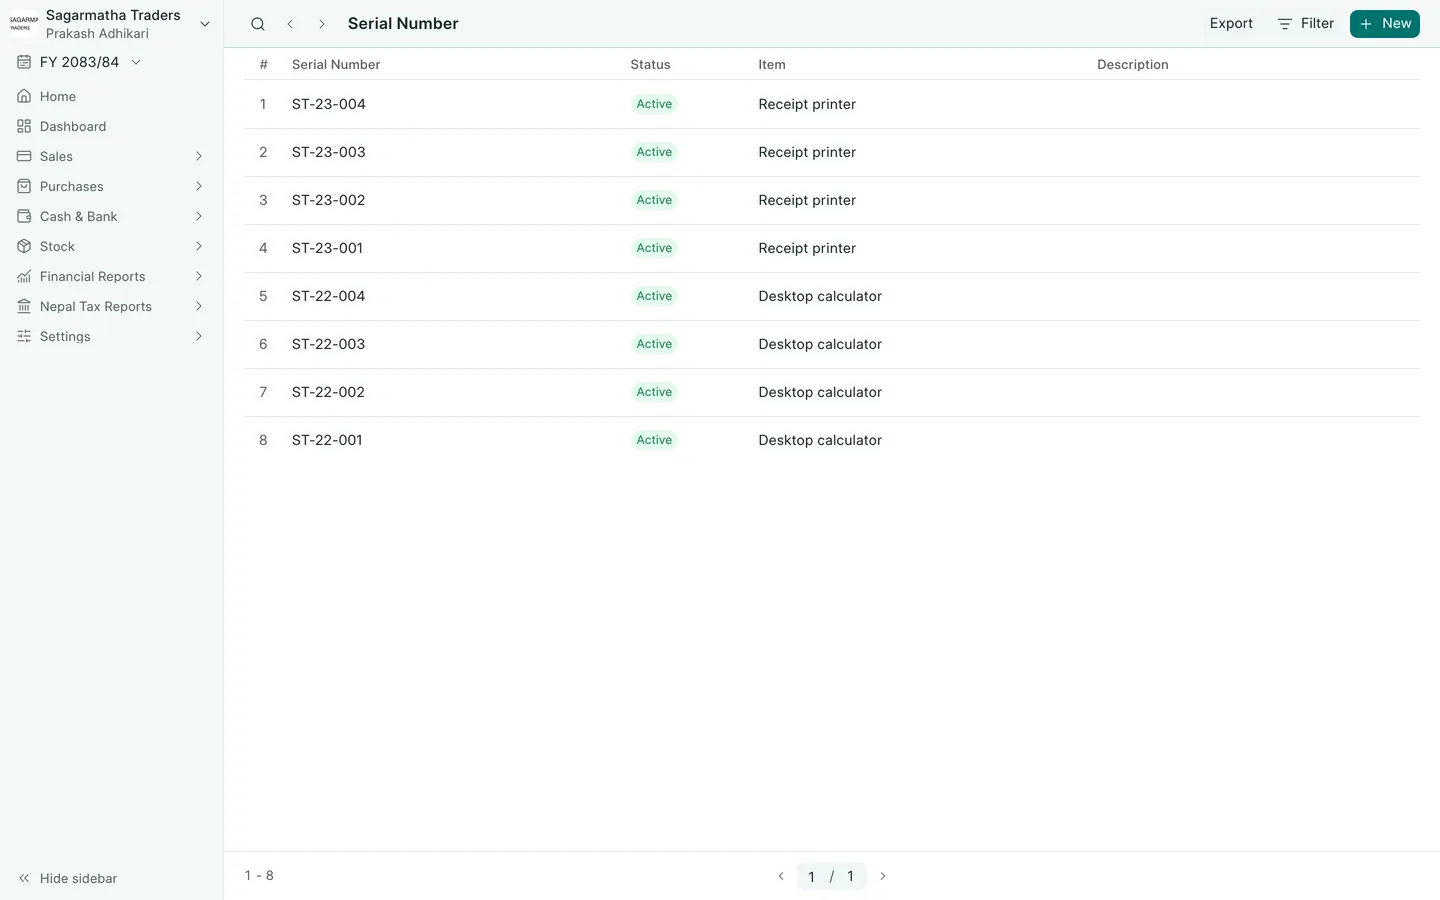The image size is (1440, 900).
Task: Open the company switcher dropdown chevron
Action: pyautogui.click(x=205, y=24)
